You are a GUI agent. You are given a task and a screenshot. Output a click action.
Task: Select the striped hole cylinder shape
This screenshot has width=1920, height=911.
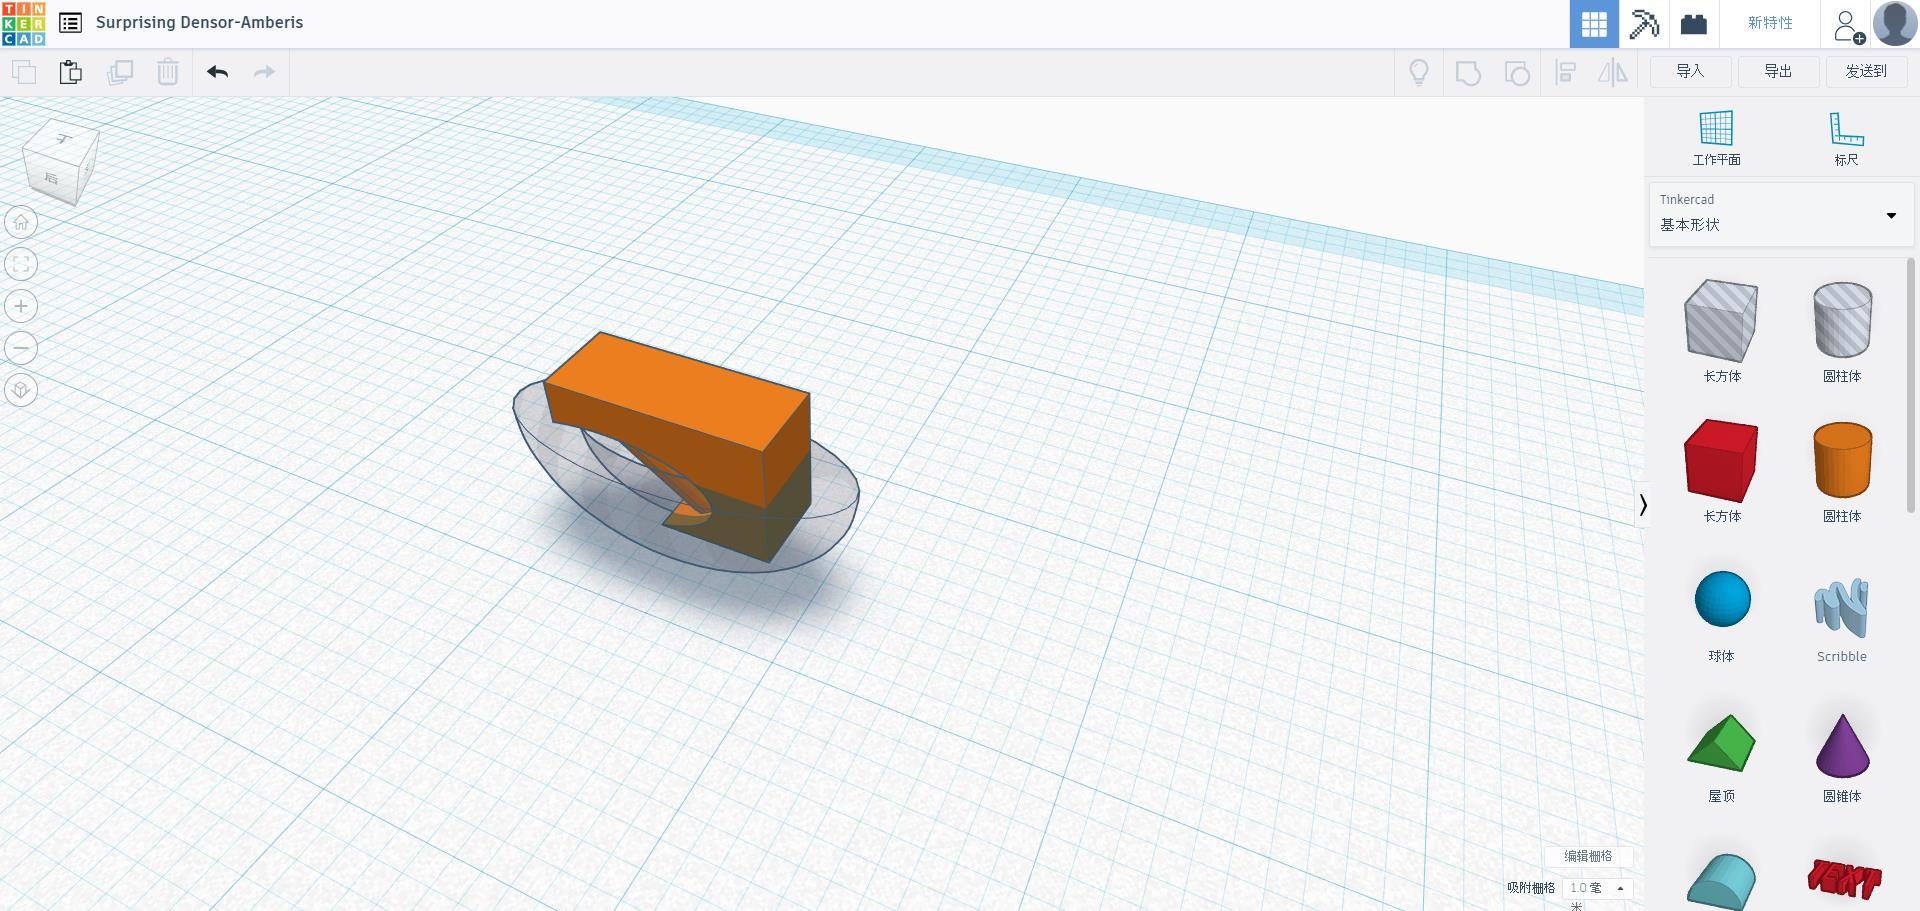tap(1842, 320)
